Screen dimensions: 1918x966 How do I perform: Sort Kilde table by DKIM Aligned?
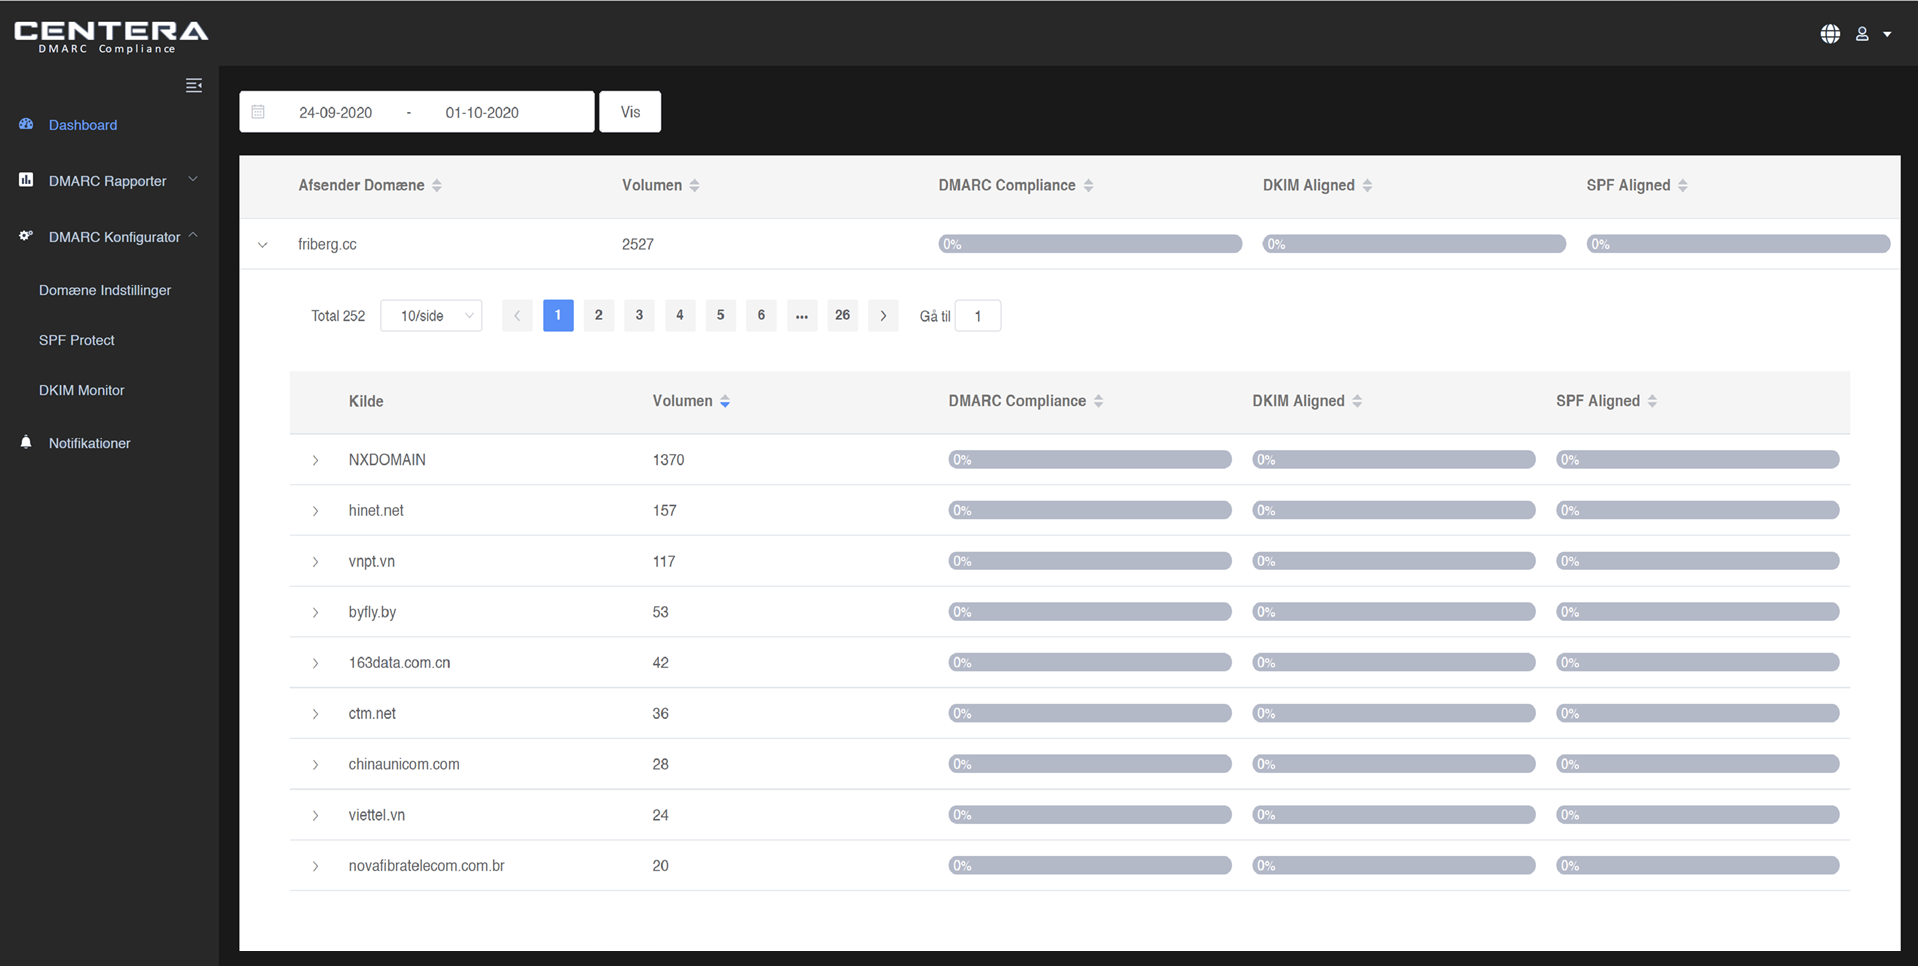(1357, 402)
